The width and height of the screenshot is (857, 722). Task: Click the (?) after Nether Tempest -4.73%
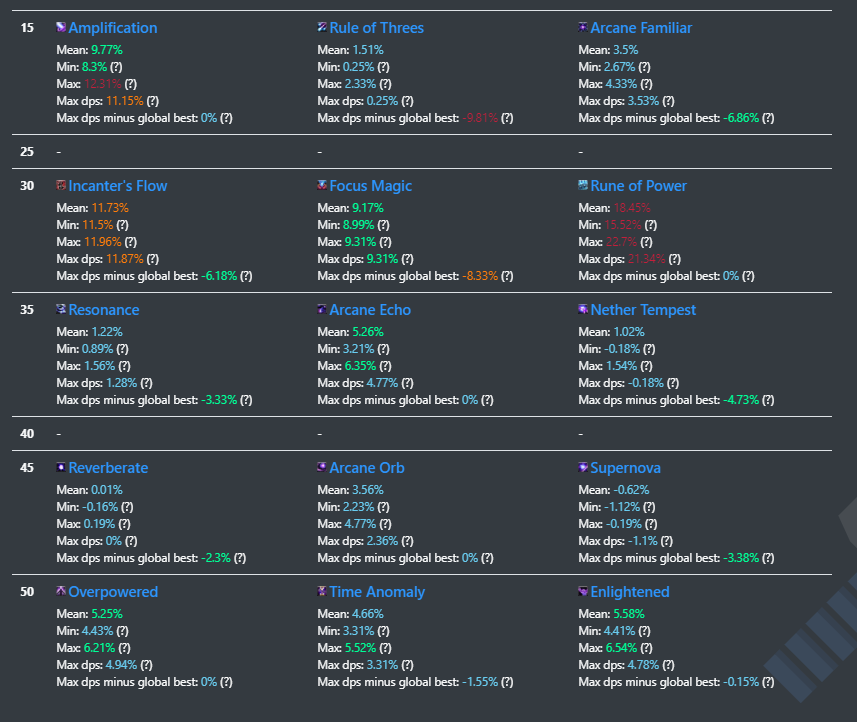[768, 400]
